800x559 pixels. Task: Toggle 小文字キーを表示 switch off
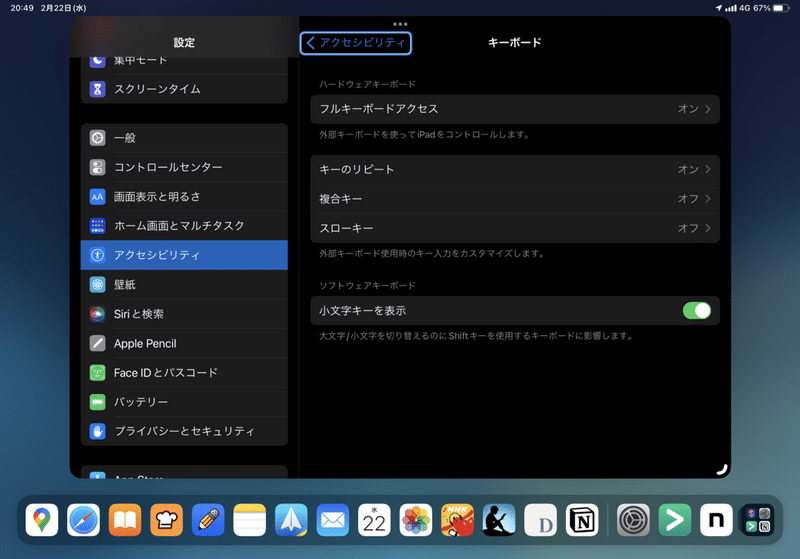pyautogui.click(x=696, y=311)
